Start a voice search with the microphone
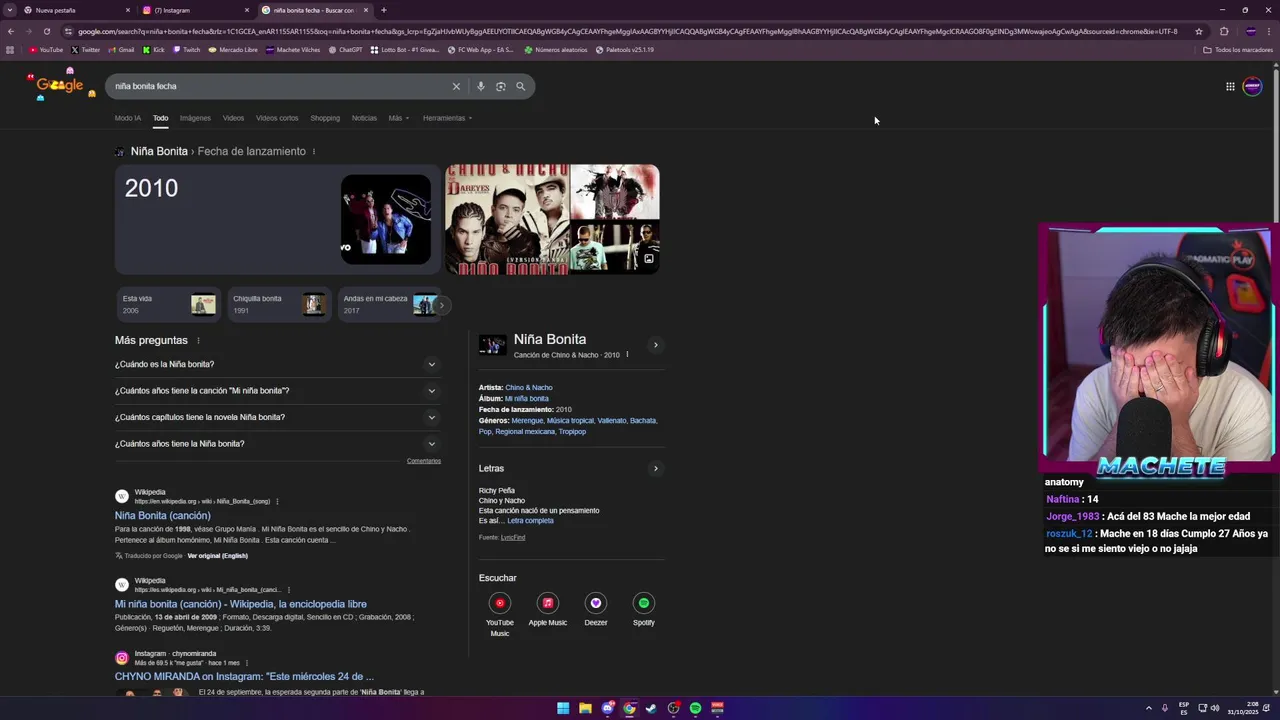1280x720 pixels. click(481, 86)
